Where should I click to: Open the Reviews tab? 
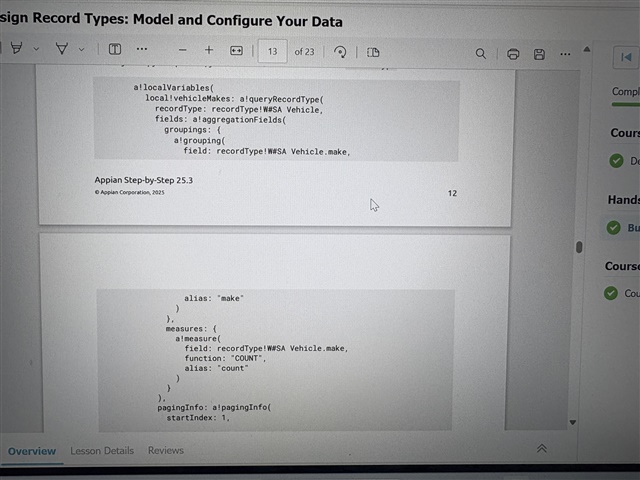166,450
